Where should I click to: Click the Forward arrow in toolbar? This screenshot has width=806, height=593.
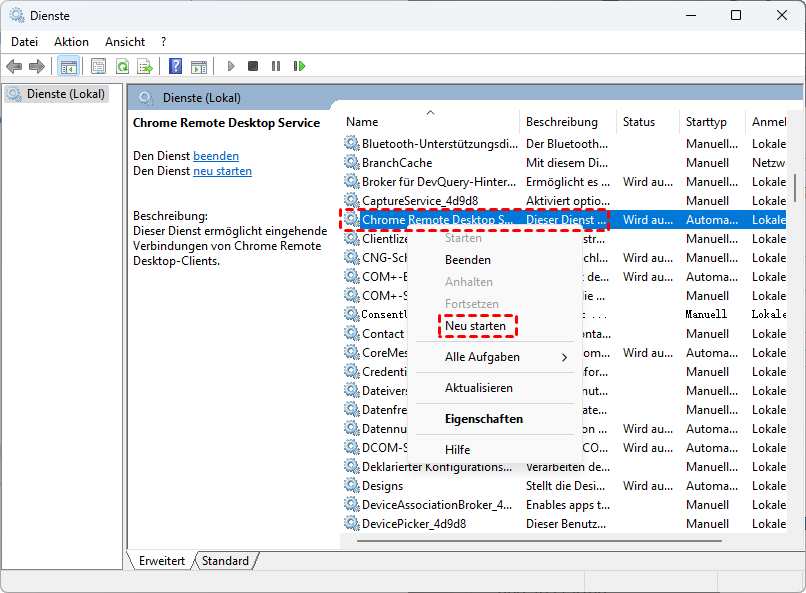37,66
